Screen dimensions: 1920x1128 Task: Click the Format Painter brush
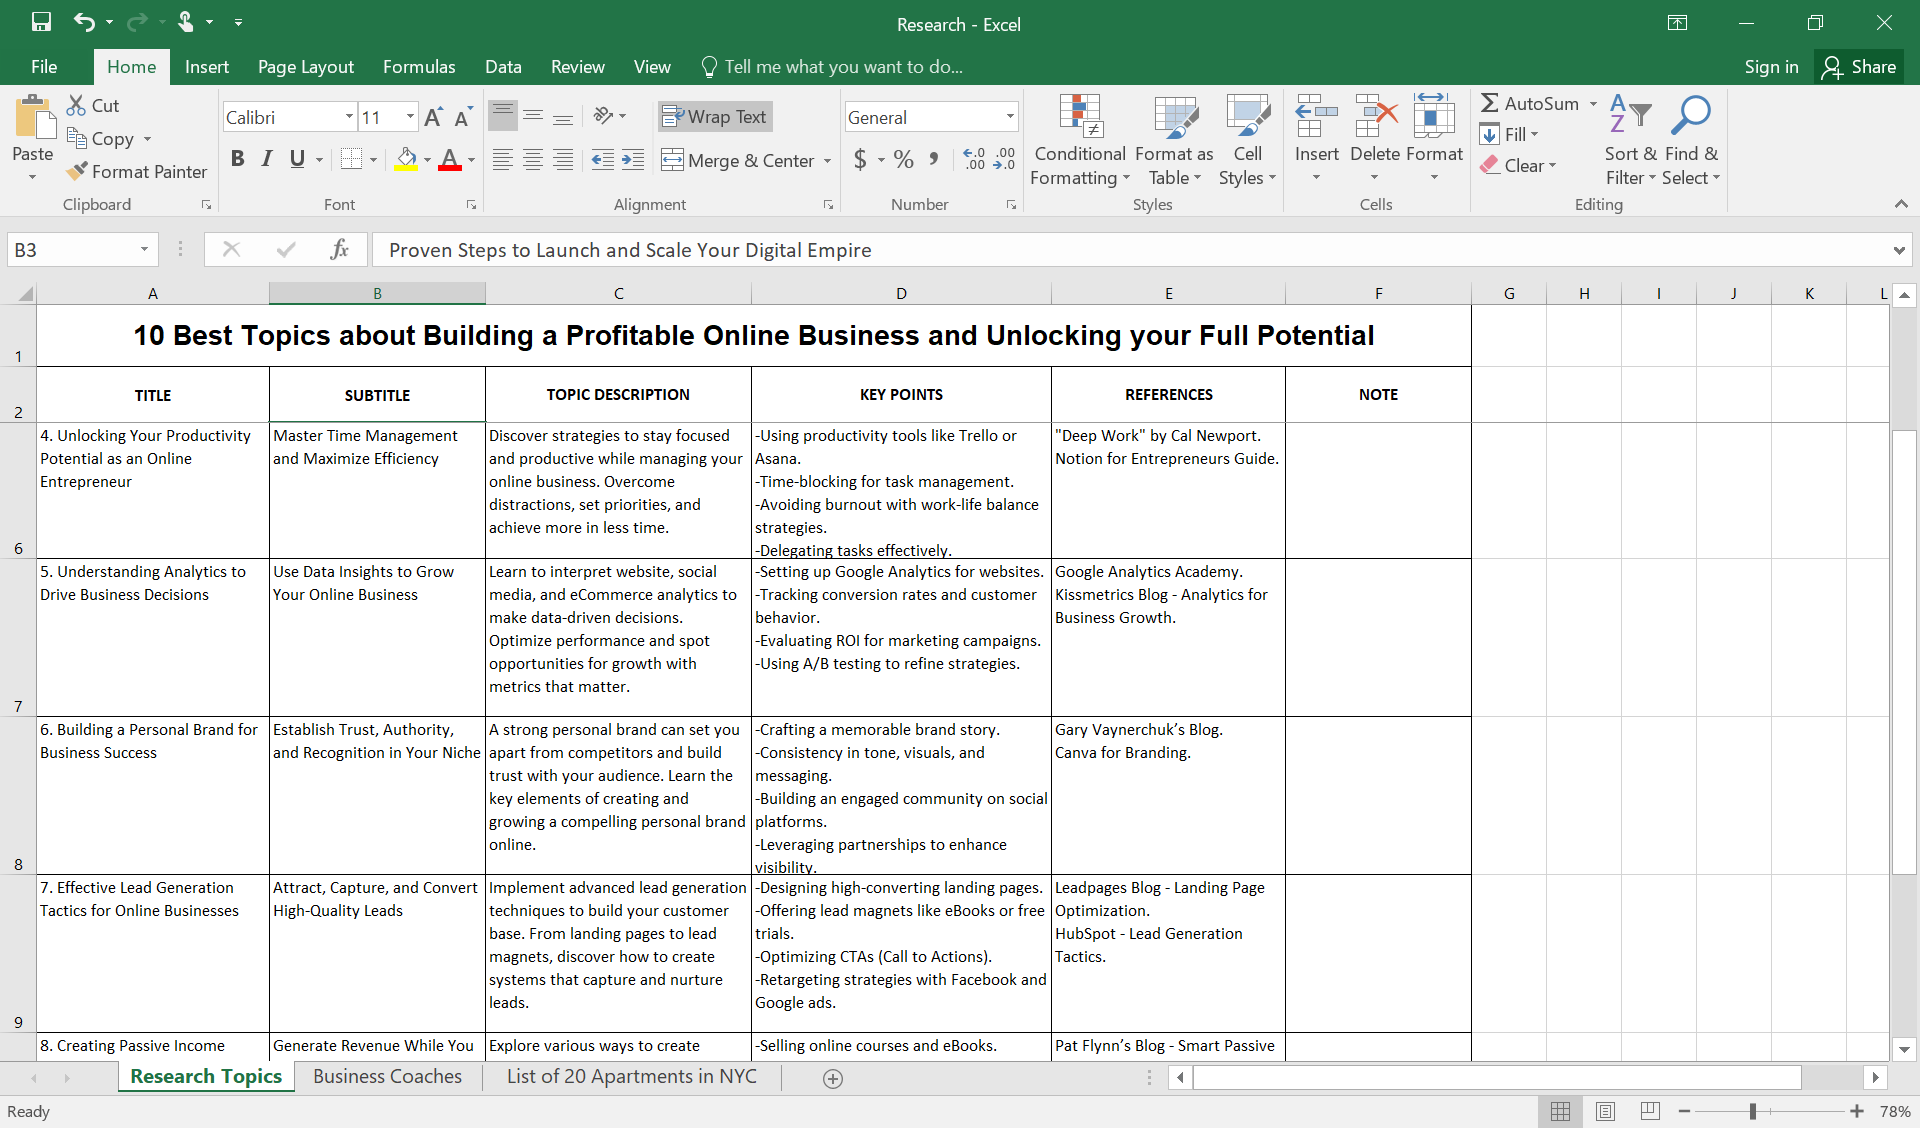click(x=77, y=172)
